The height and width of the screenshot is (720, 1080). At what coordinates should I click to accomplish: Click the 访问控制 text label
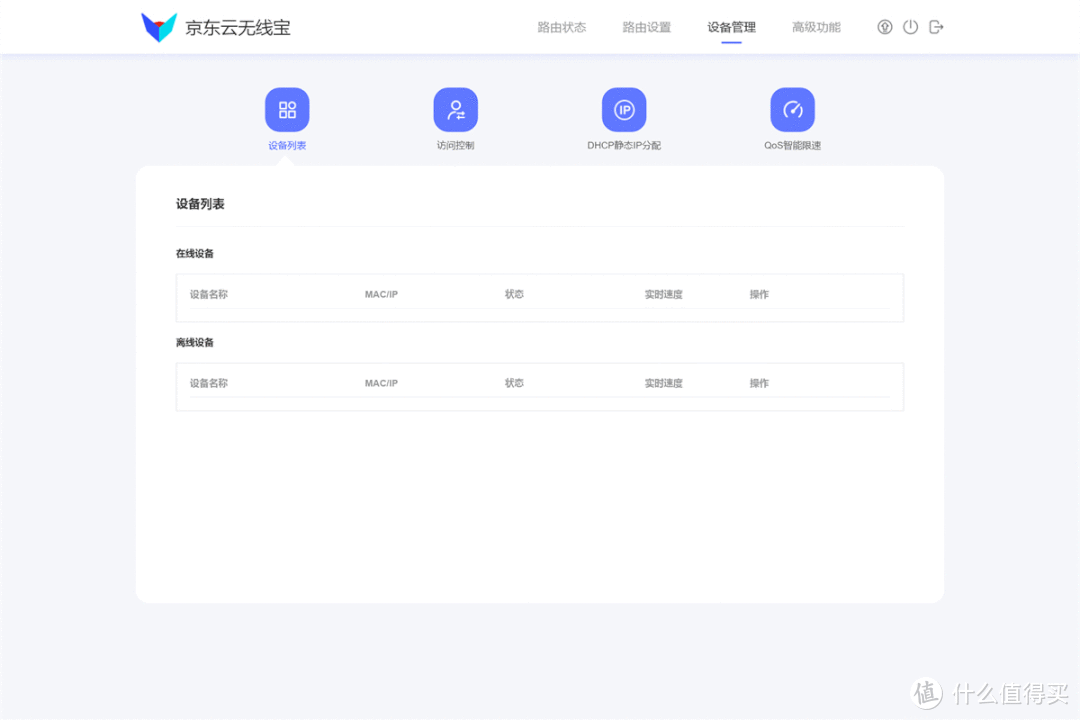[x=456, y=145]
